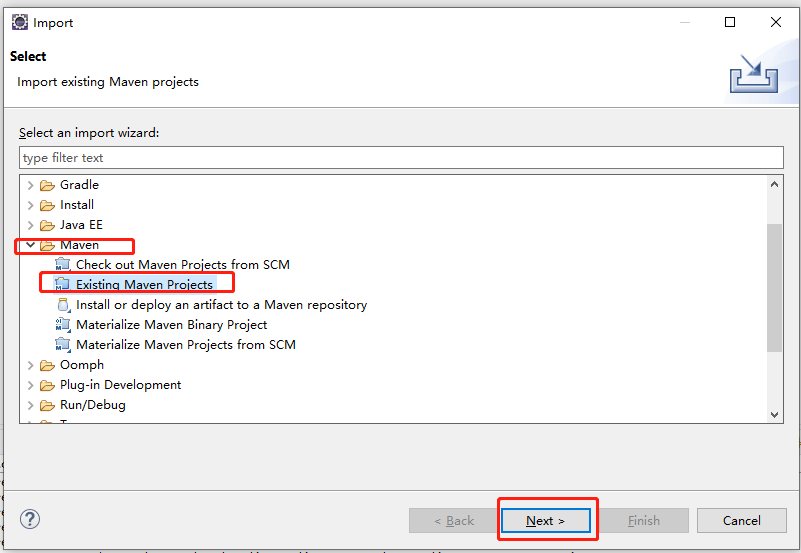801x553 pixels.
Task: Expand the Java EE category
Action: tap(30, 225)
